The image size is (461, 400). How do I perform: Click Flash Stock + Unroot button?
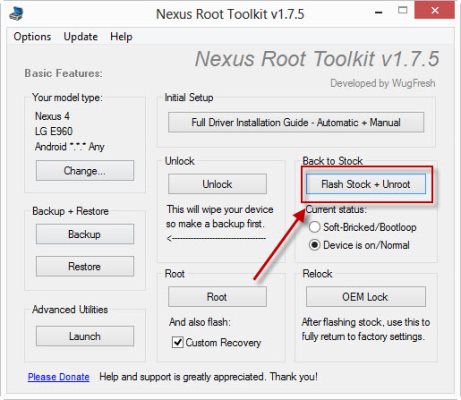pos(366,184)
